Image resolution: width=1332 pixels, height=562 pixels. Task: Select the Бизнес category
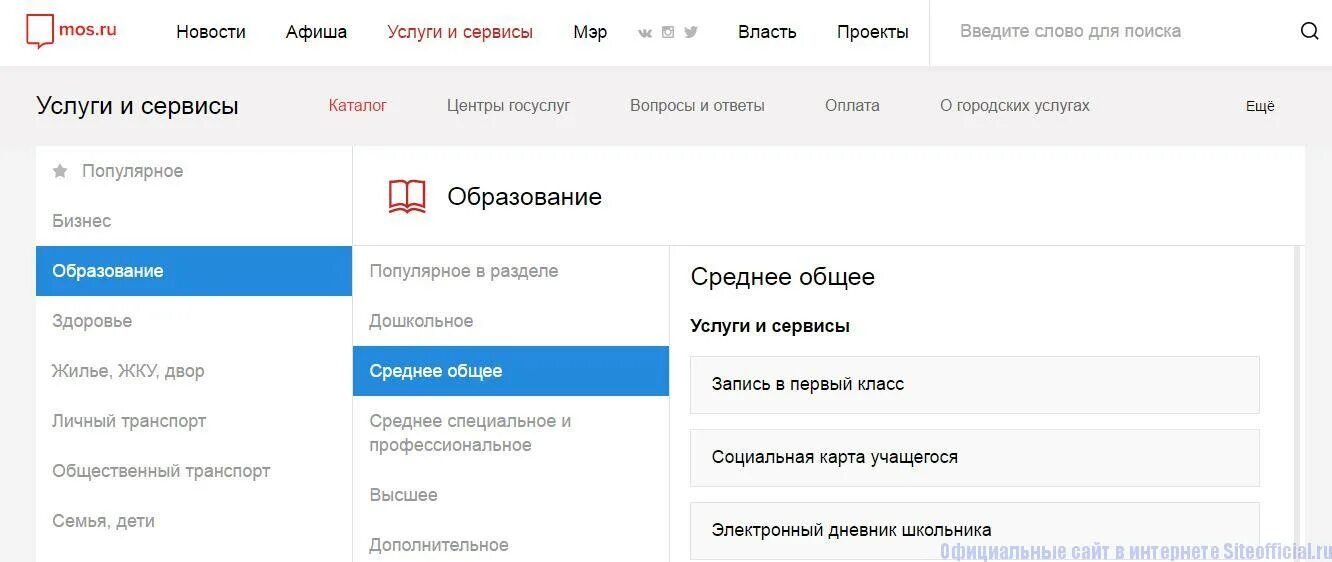(194, 221)
